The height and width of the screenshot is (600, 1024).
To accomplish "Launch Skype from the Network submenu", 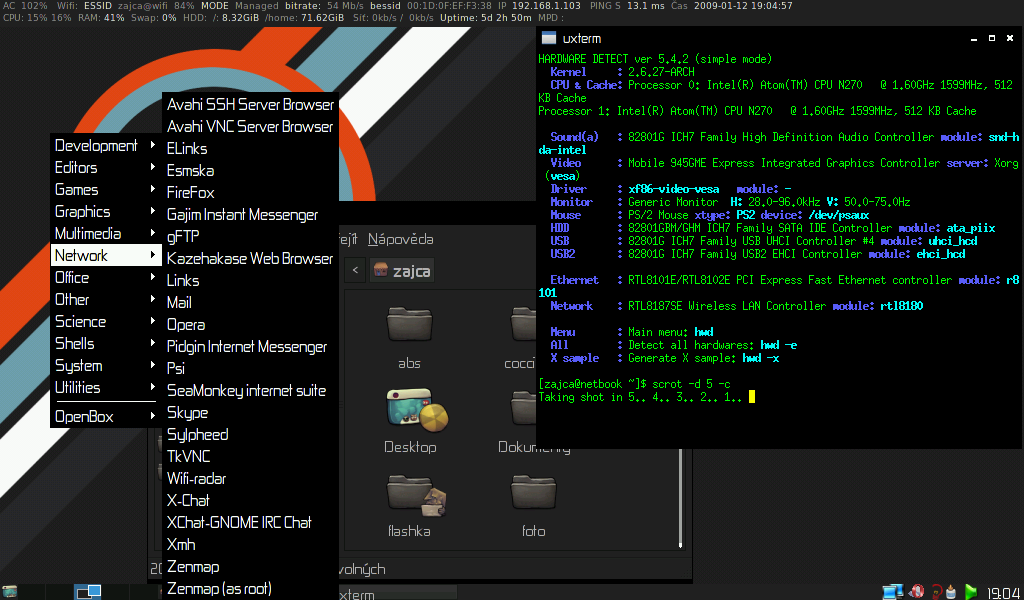I will [250, 412].
